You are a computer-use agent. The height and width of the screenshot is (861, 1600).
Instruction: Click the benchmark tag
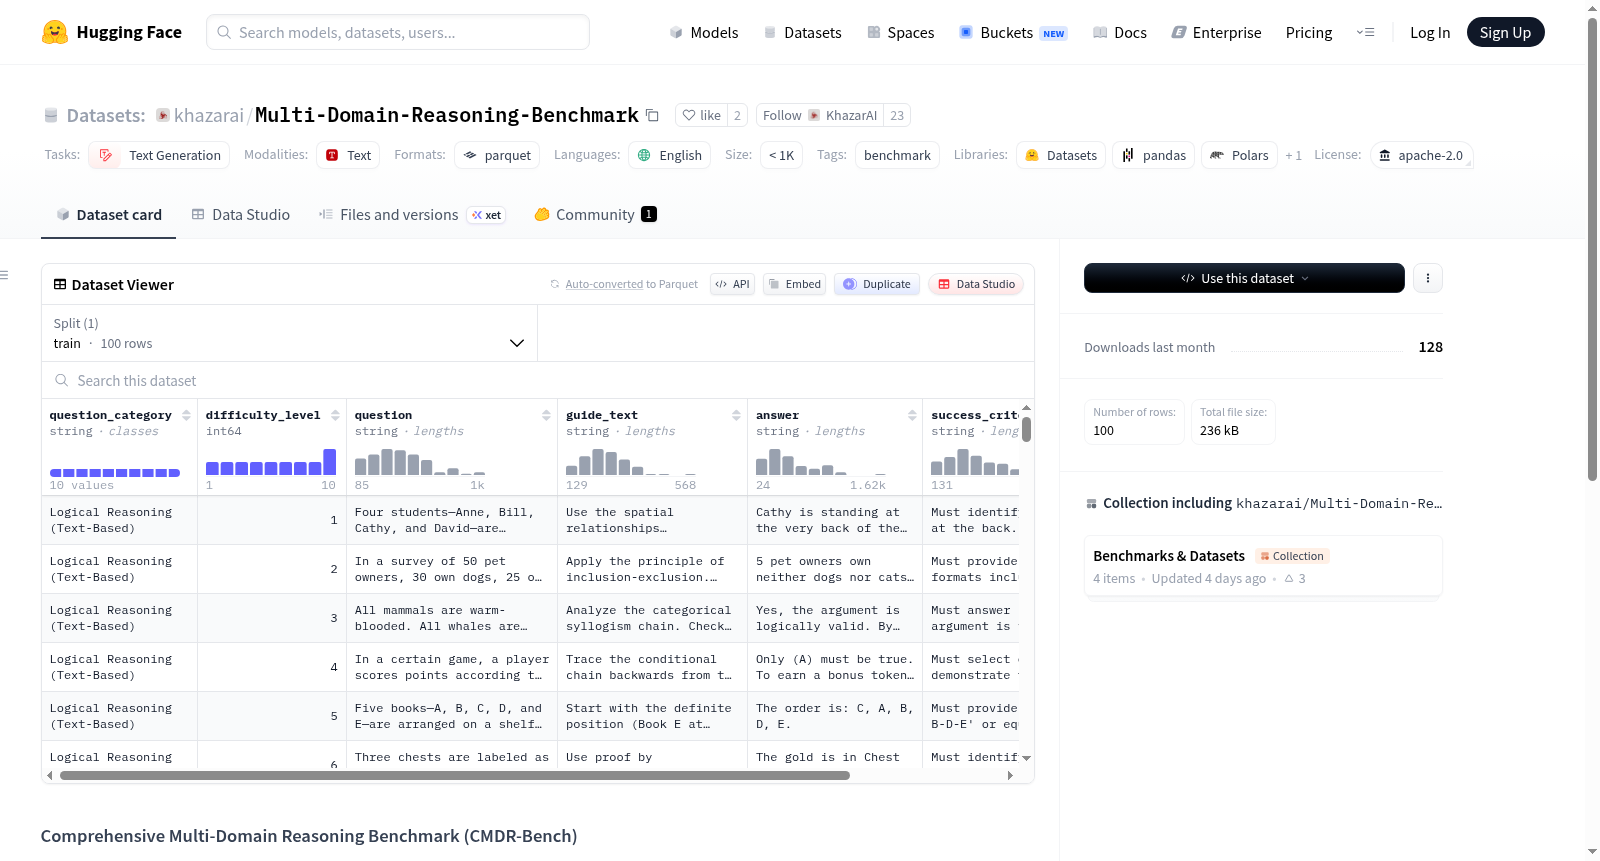[x=897, y=155]
